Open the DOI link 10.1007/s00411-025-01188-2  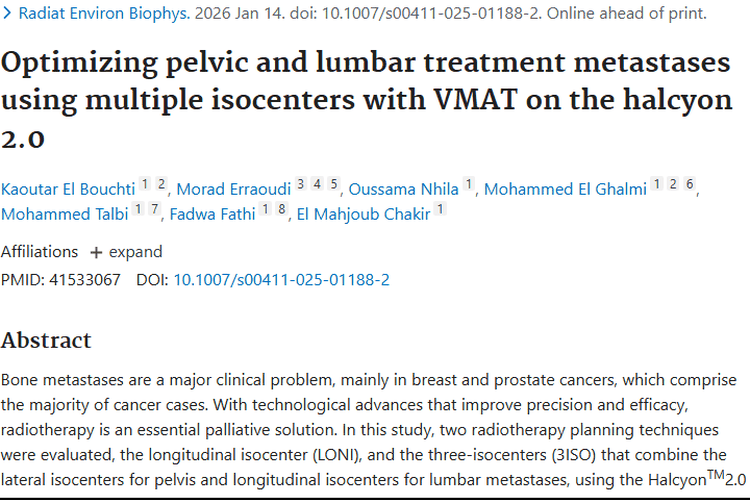pyautogui.click(x=281, y=279)
